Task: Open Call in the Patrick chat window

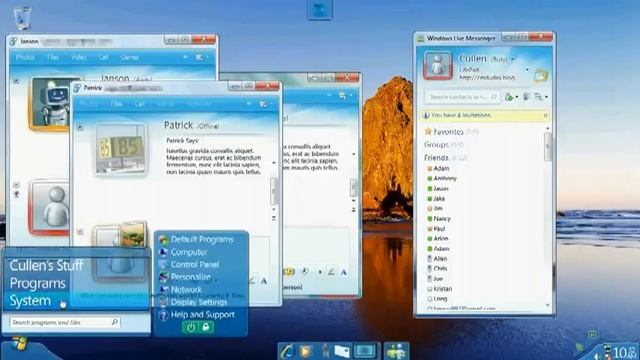Action: pos(140,104)
